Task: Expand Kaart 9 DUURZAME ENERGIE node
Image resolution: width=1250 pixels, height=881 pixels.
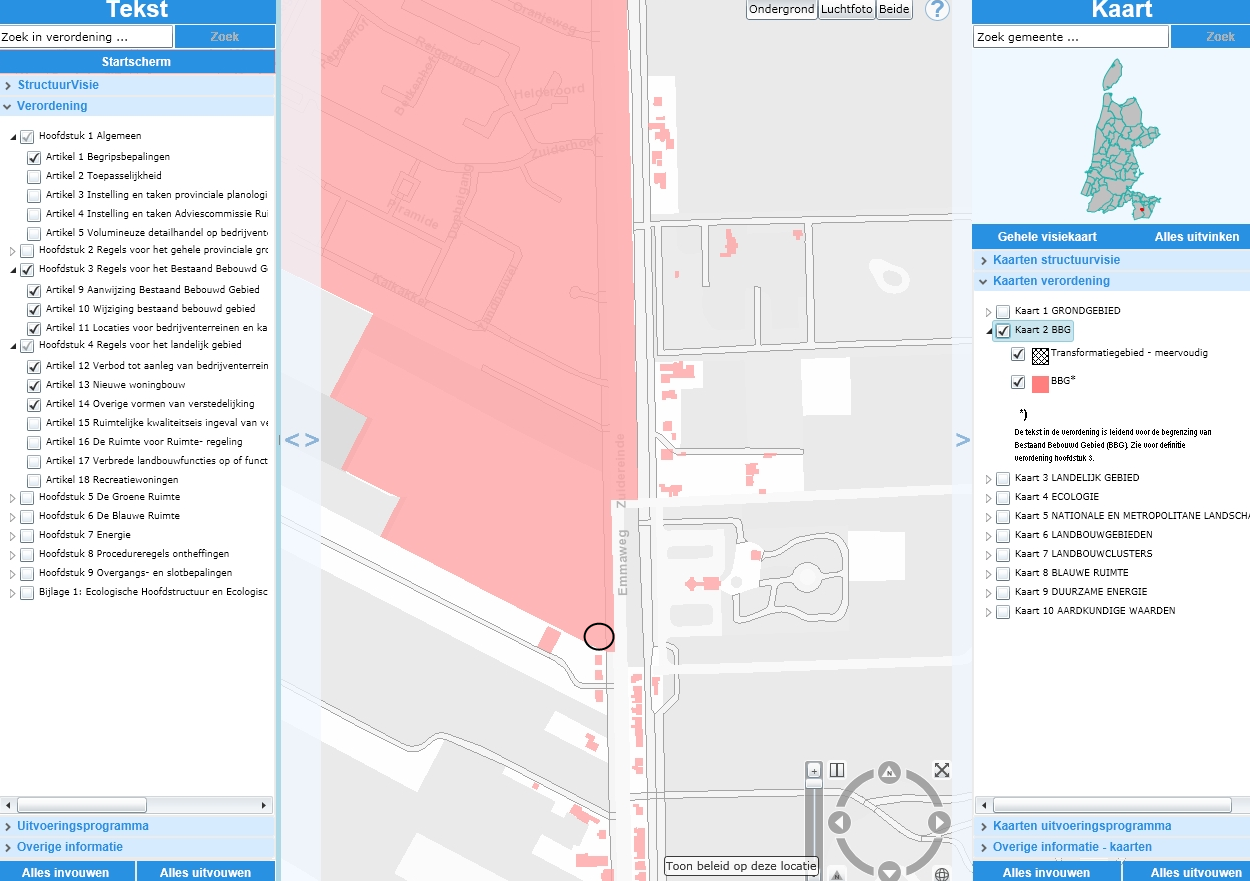Action: click(989, 592)
